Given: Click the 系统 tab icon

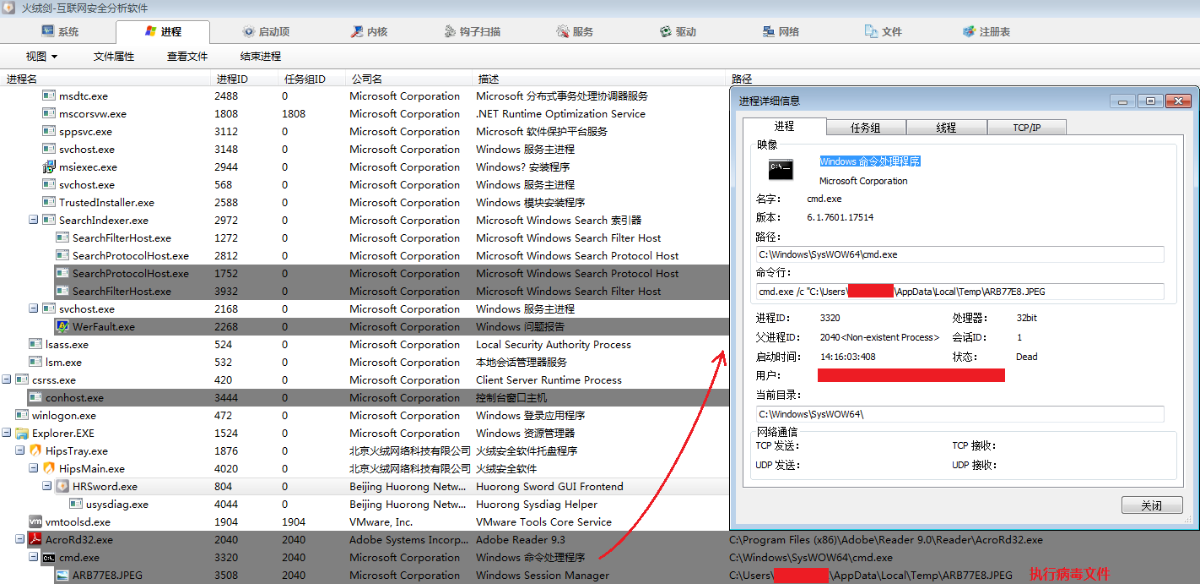Looking at the screenshot, I should coord(48,32).
